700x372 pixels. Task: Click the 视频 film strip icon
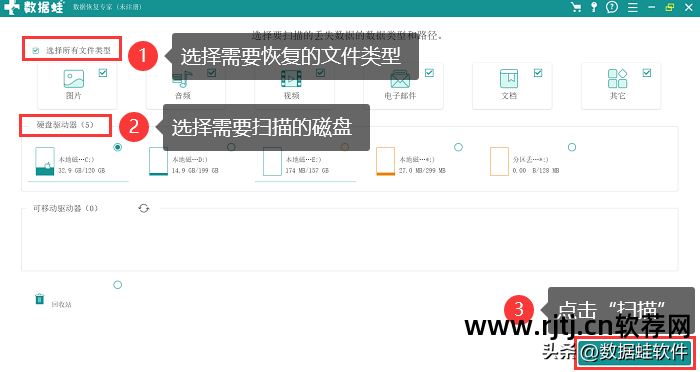point(291,79)
